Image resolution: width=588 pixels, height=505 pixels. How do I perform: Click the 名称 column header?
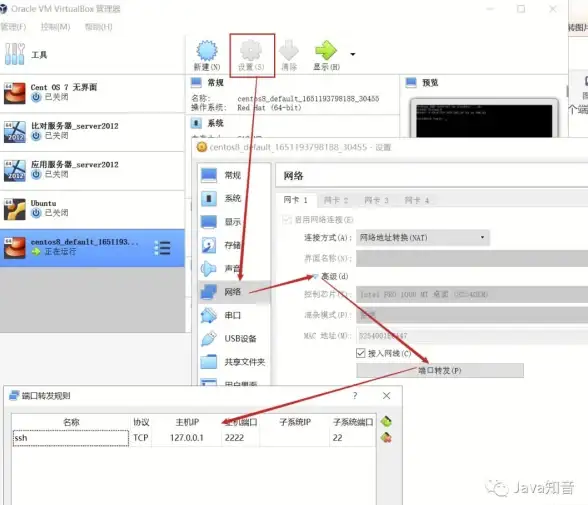click(x=71, y=422)
